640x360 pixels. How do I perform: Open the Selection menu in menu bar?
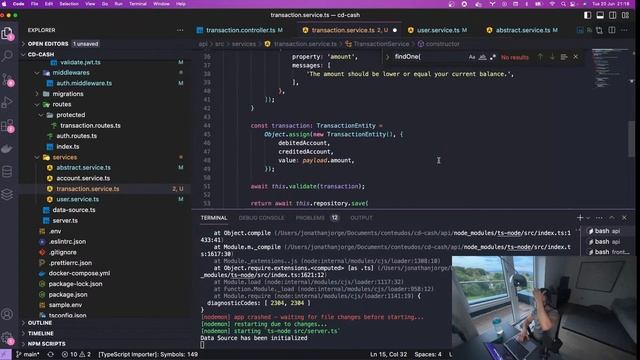pyautogui.click(x=69, y=4)
